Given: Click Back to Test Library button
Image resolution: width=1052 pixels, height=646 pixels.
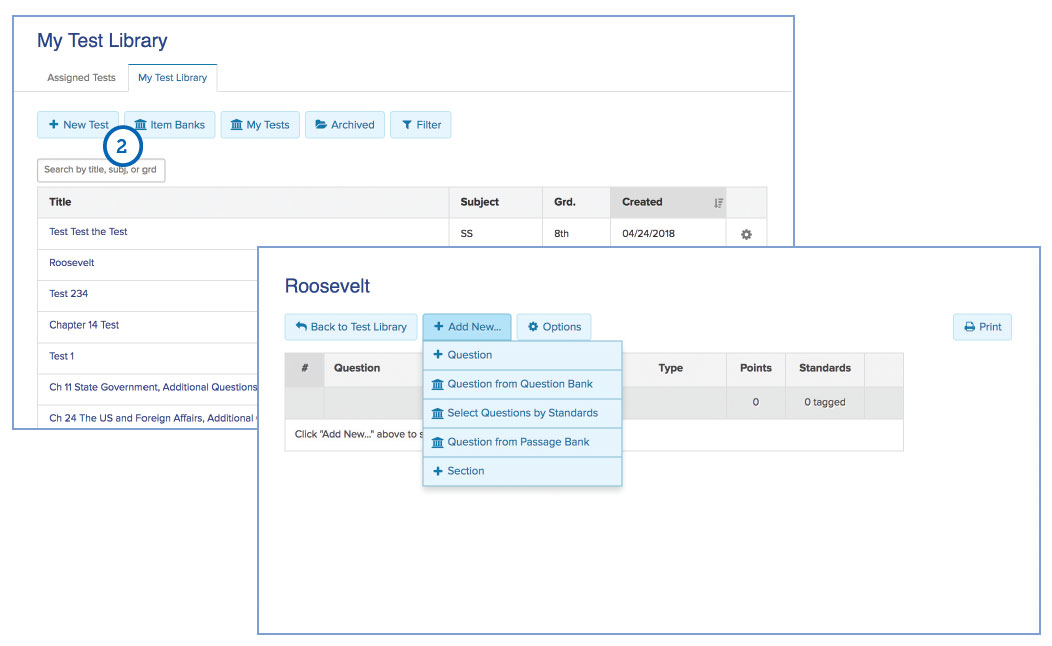Looking at the screenshot, I should pos(351,327).
